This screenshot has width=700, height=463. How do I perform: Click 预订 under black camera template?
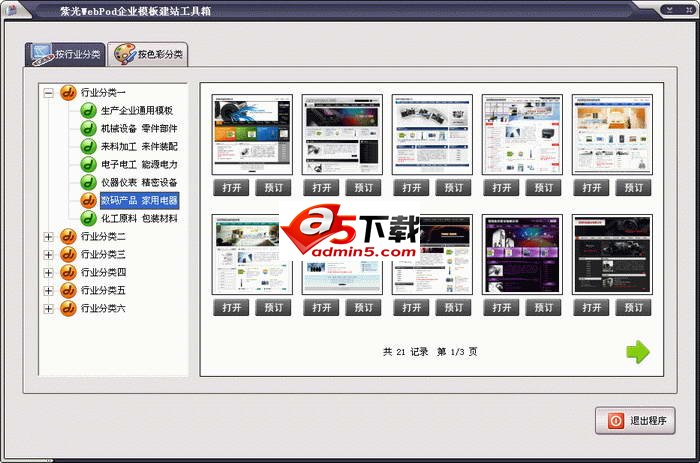[x=633, y=308]
